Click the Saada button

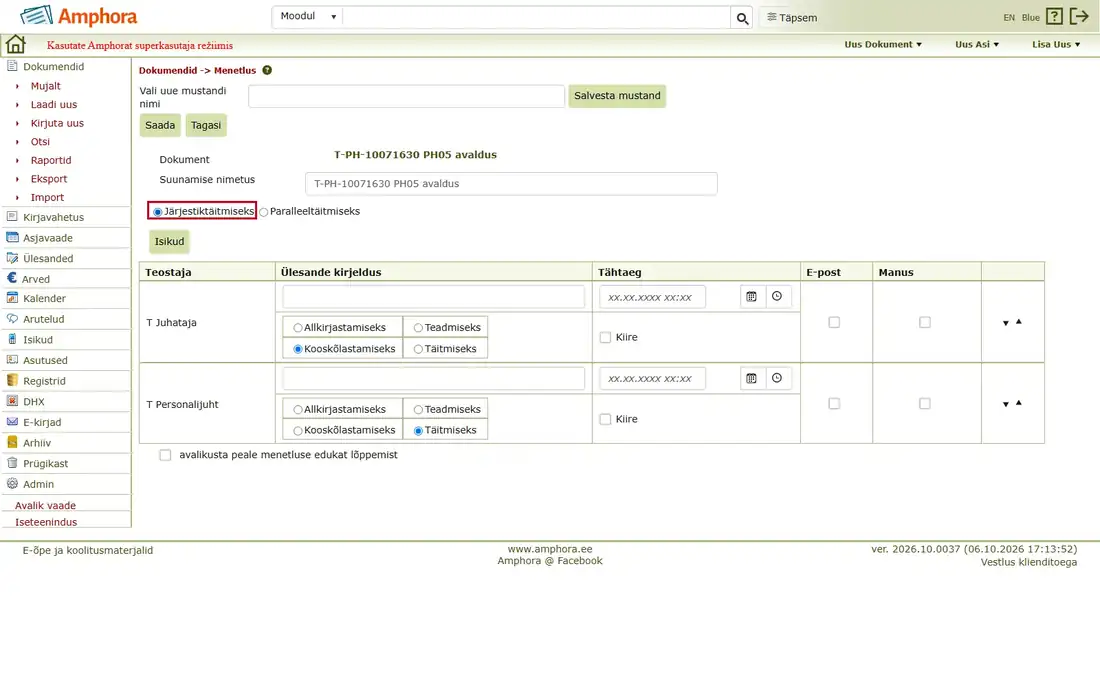(160, 125)
